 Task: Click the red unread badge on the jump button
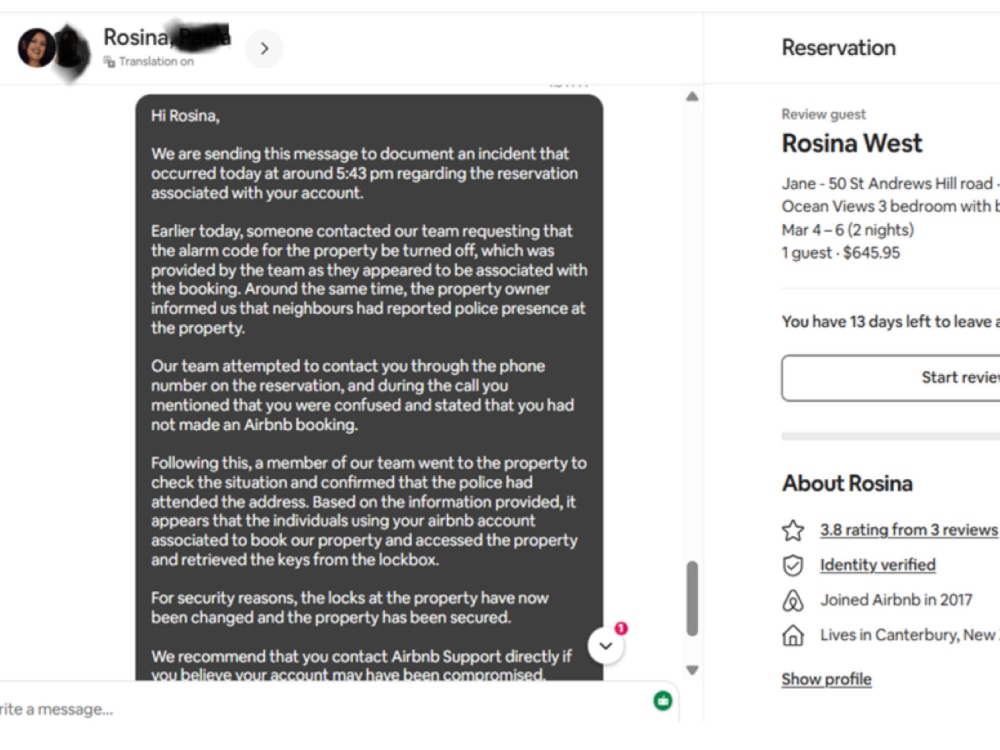click(x=621, y=628)
